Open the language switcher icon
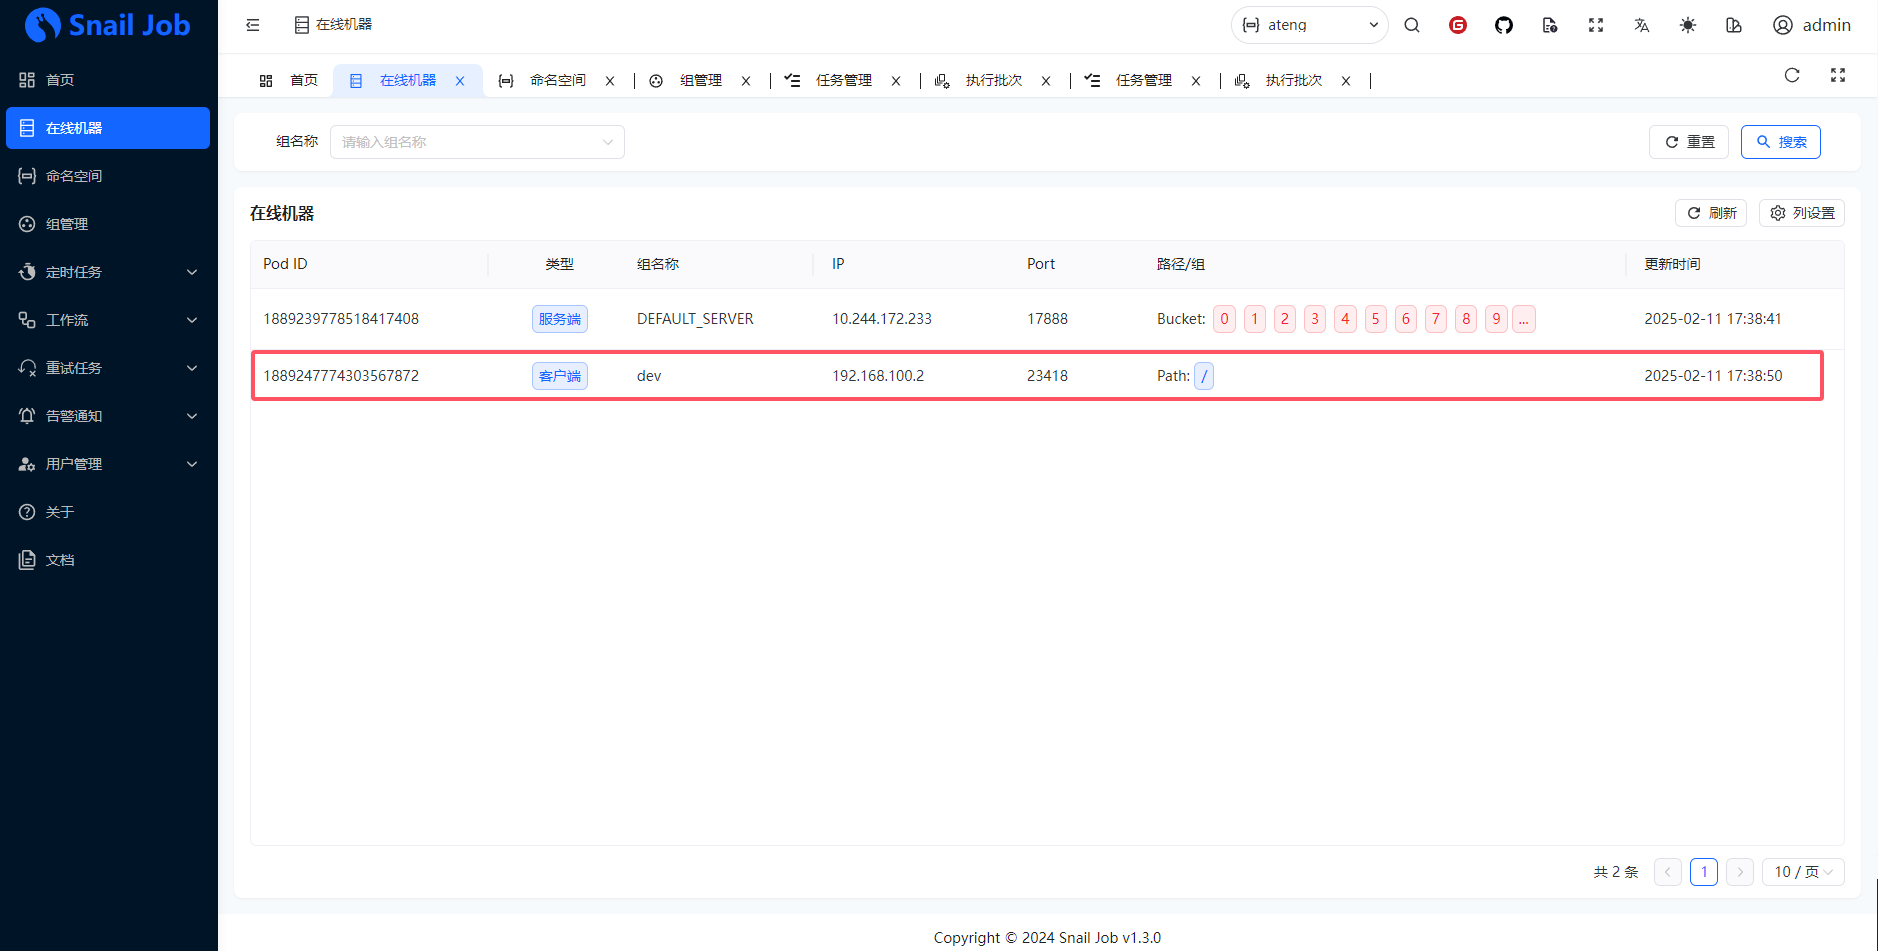This screenshot has height=951, width=1878. tap(1641, 25)
